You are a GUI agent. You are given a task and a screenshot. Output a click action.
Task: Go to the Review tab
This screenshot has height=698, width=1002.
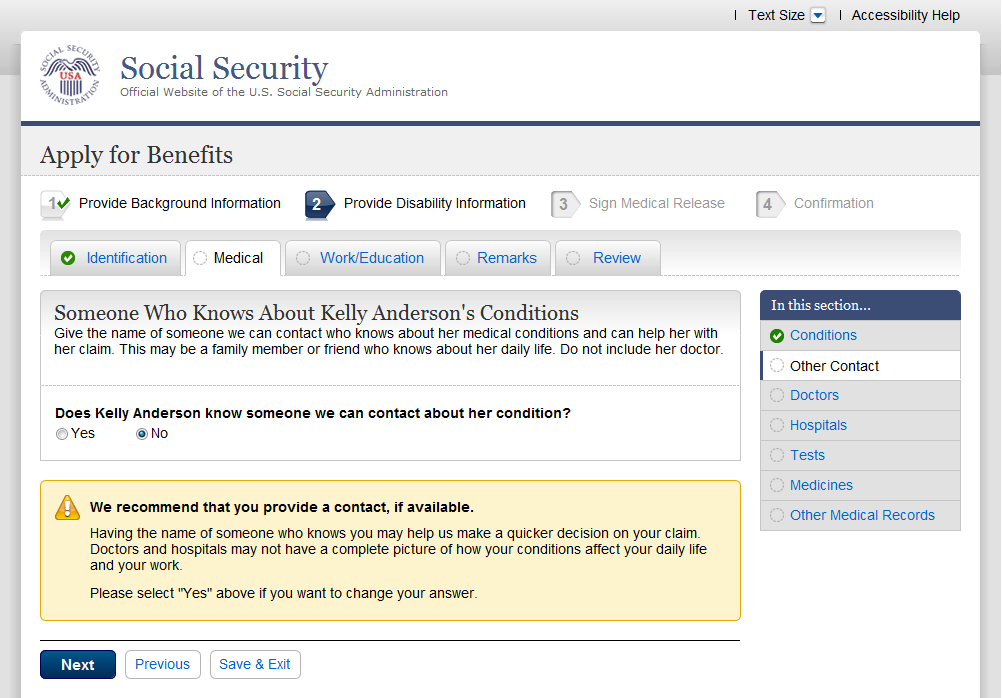tap(616, 258)
